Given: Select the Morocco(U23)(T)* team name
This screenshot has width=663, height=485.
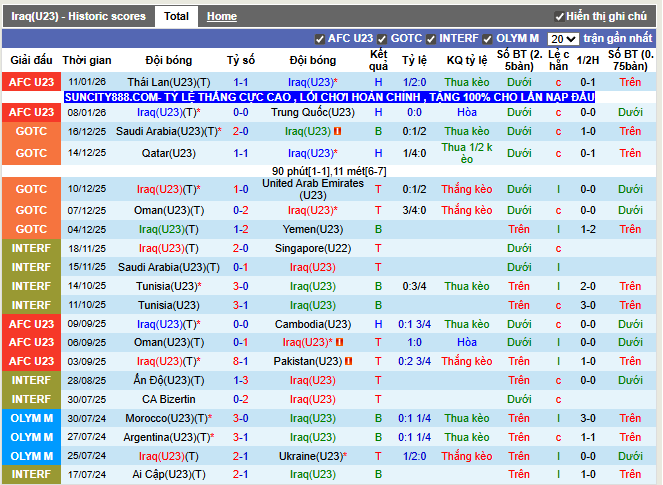Looking at the screenshot, I should point(169,419).
